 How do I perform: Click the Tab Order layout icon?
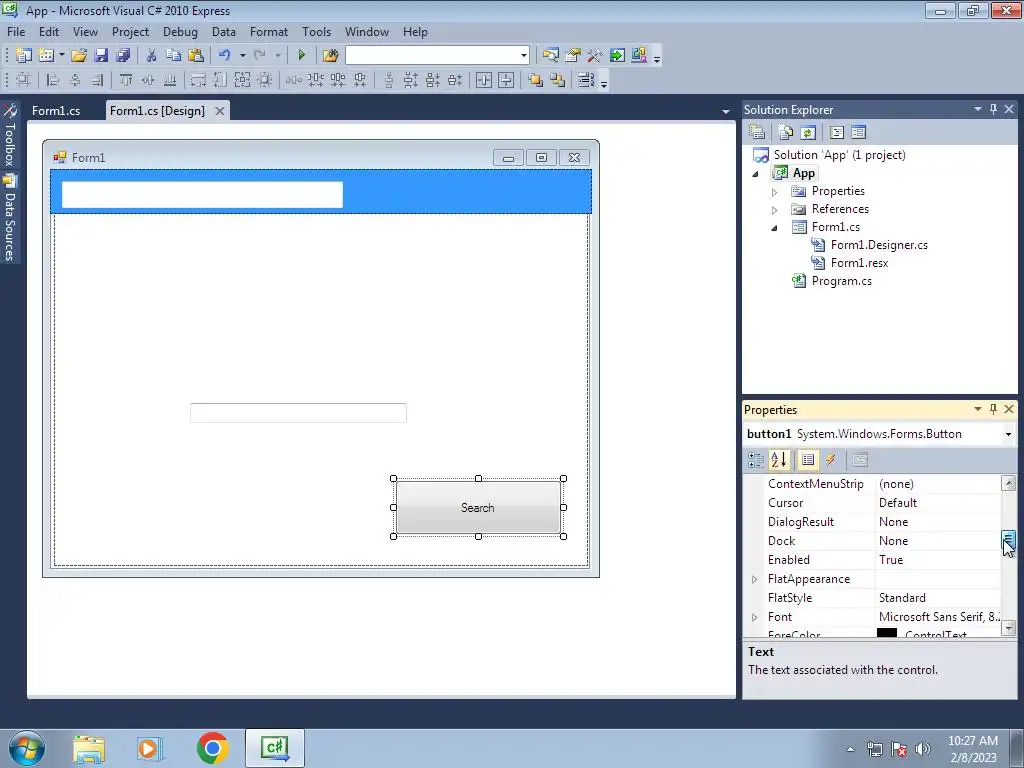[586, 80]
